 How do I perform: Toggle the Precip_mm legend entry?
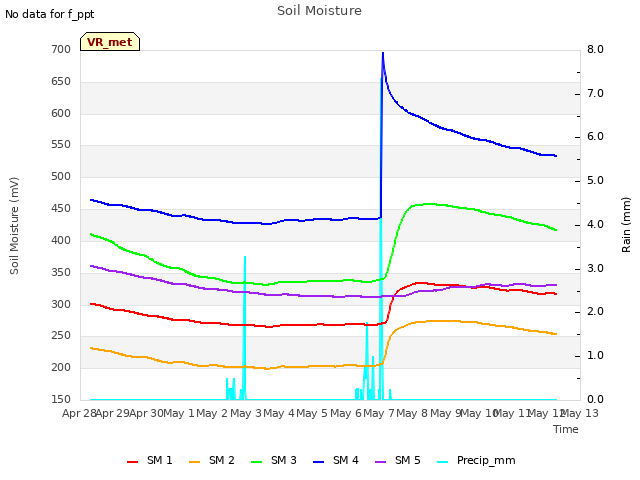476,460
